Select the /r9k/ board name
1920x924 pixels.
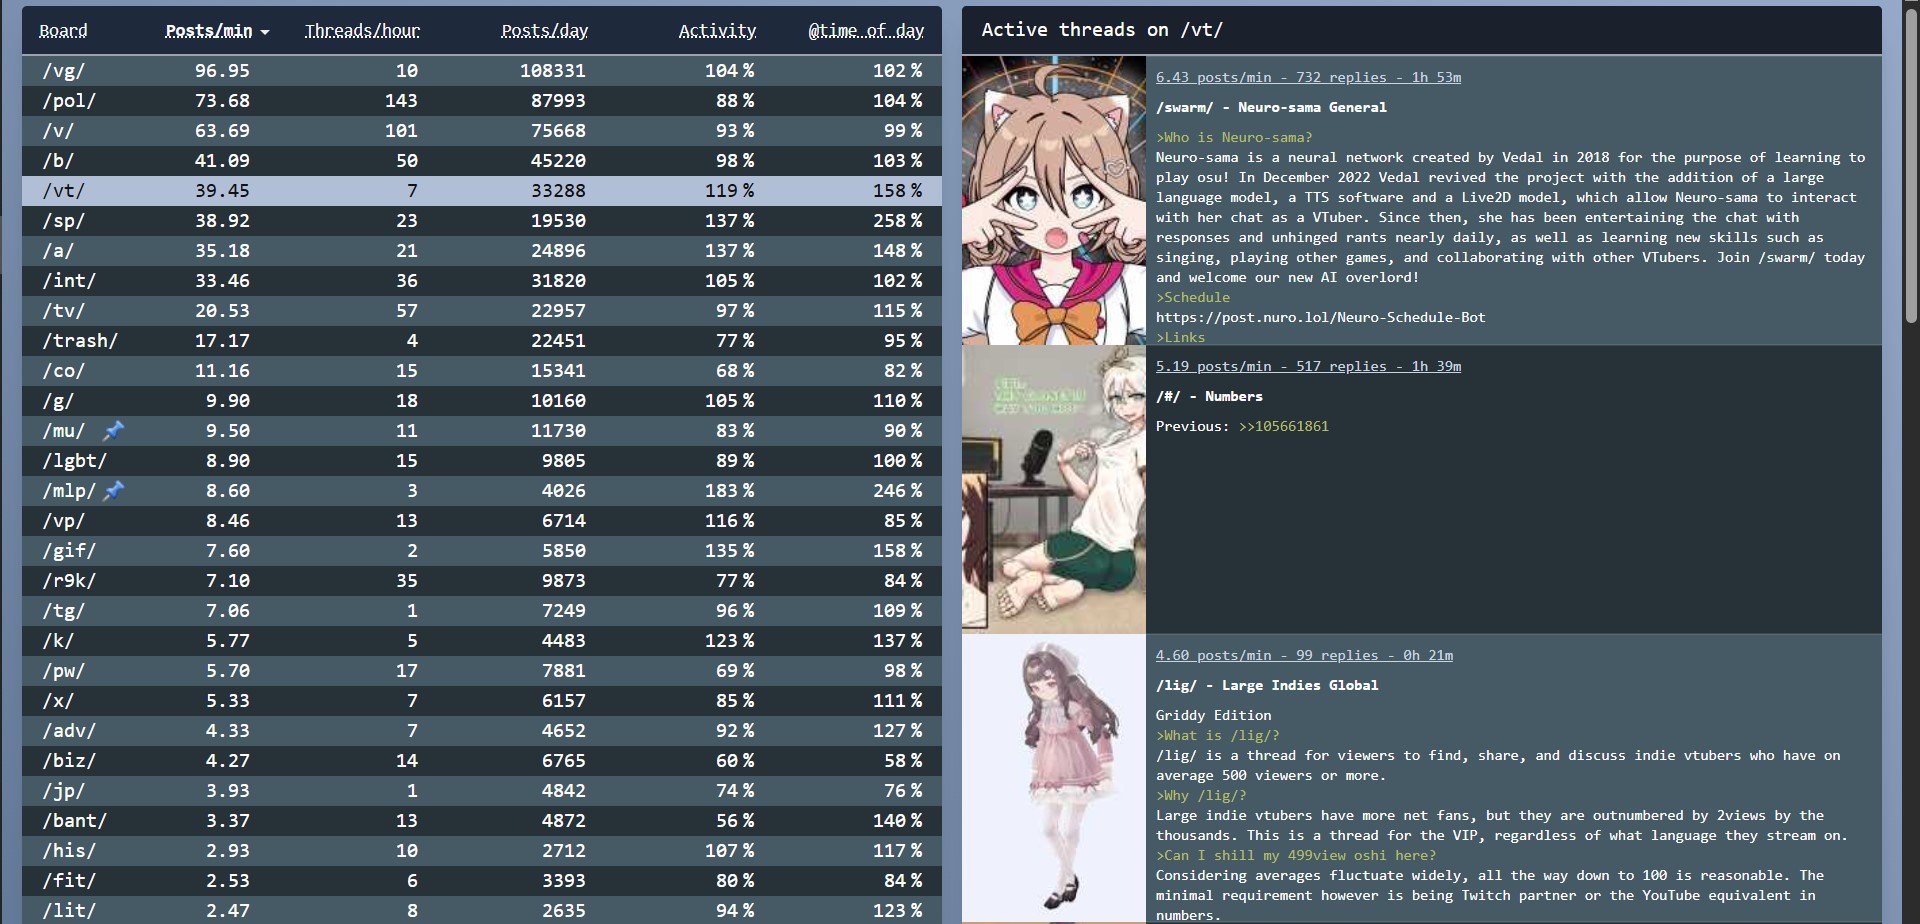[69, 581]
